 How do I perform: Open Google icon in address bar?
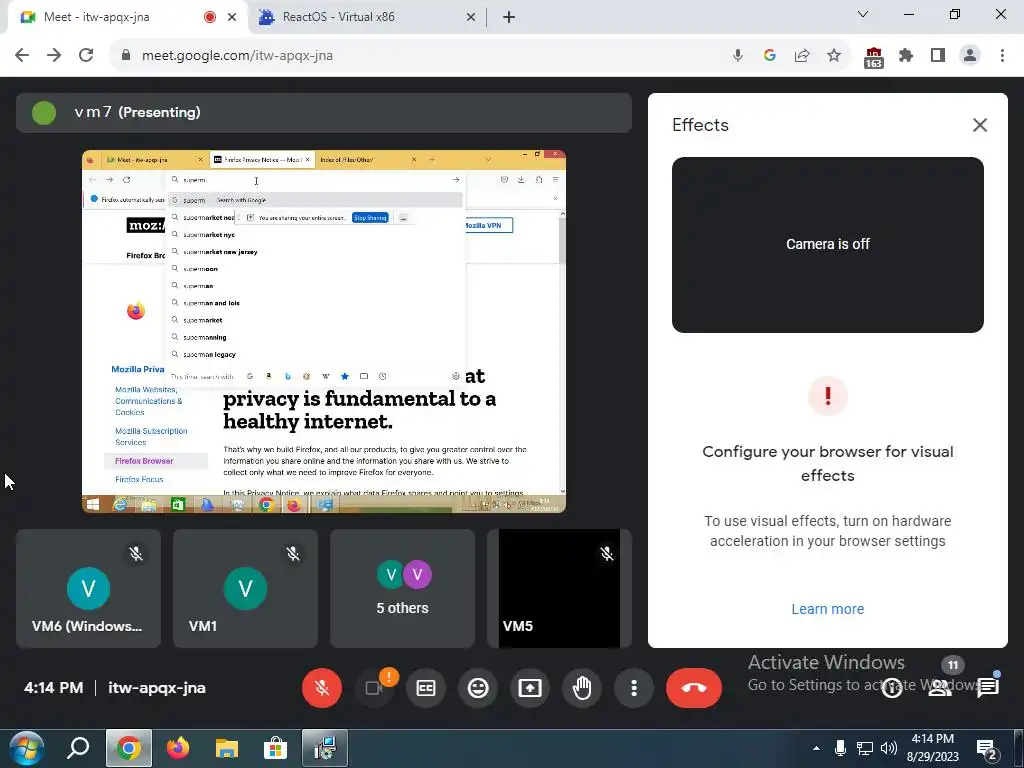pos(770,56)
